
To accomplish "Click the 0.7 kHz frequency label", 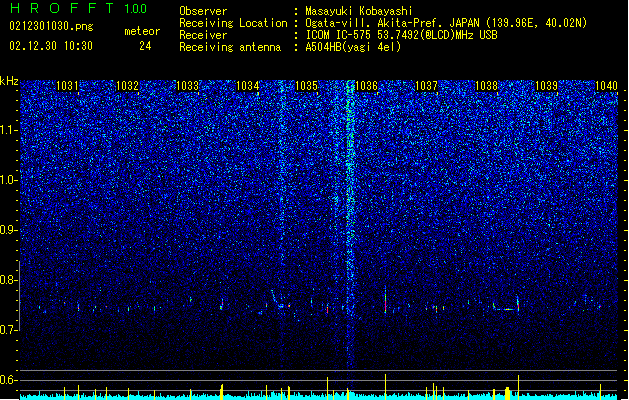I will click(8, 330).
